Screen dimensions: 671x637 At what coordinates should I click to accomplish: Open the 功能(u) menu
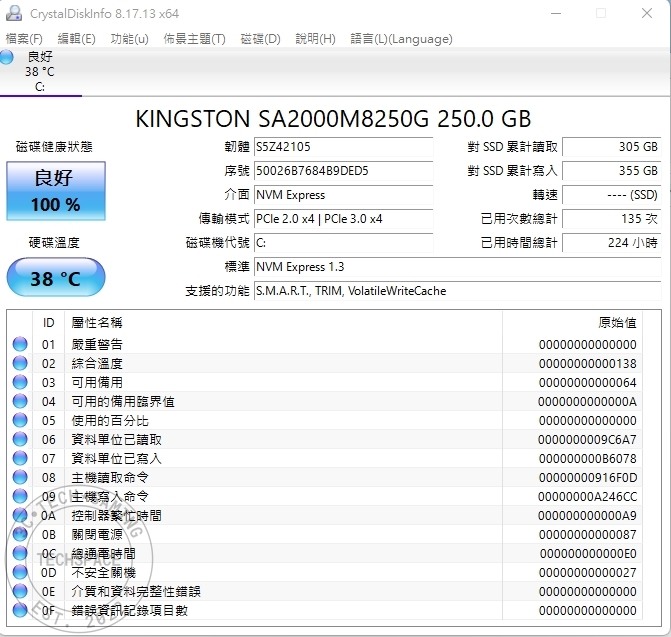[130, 39]
